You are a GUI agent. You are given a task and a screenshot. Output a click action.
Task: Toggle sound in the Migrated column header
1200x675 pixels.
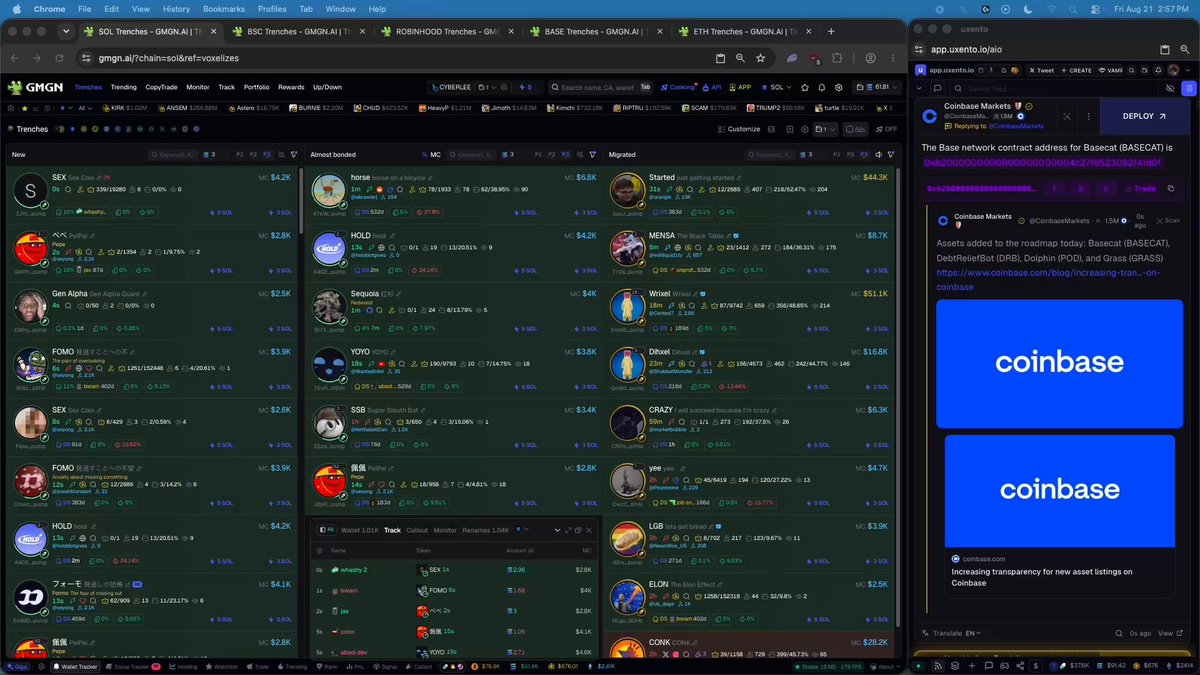pyautogui.click(x=878, y=155)
